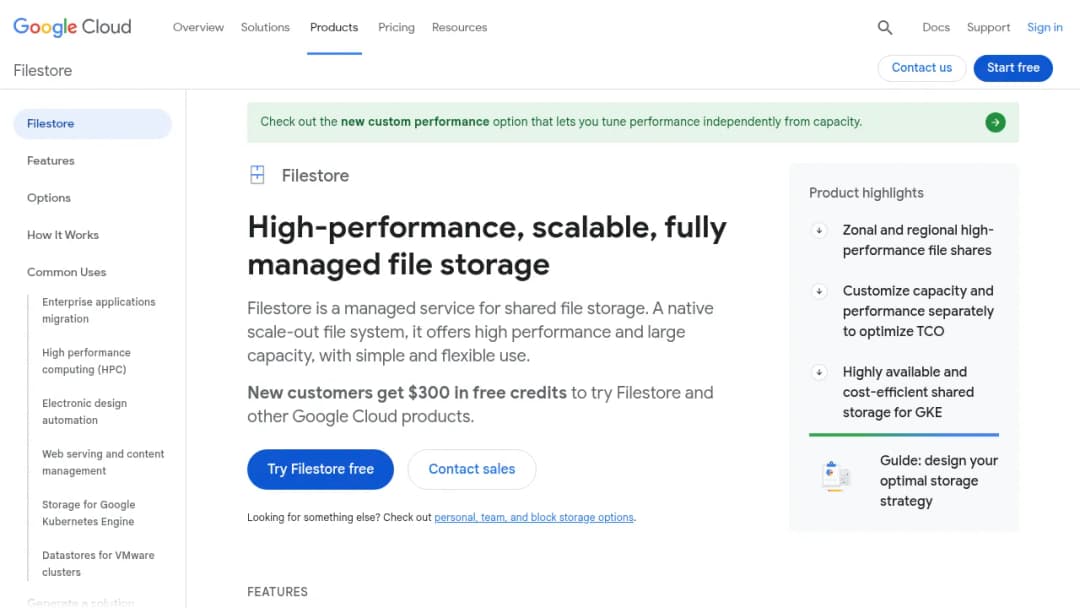Click the FEATURES section label
Viewport: 1080px width, 608px height.
click(278, 592)
